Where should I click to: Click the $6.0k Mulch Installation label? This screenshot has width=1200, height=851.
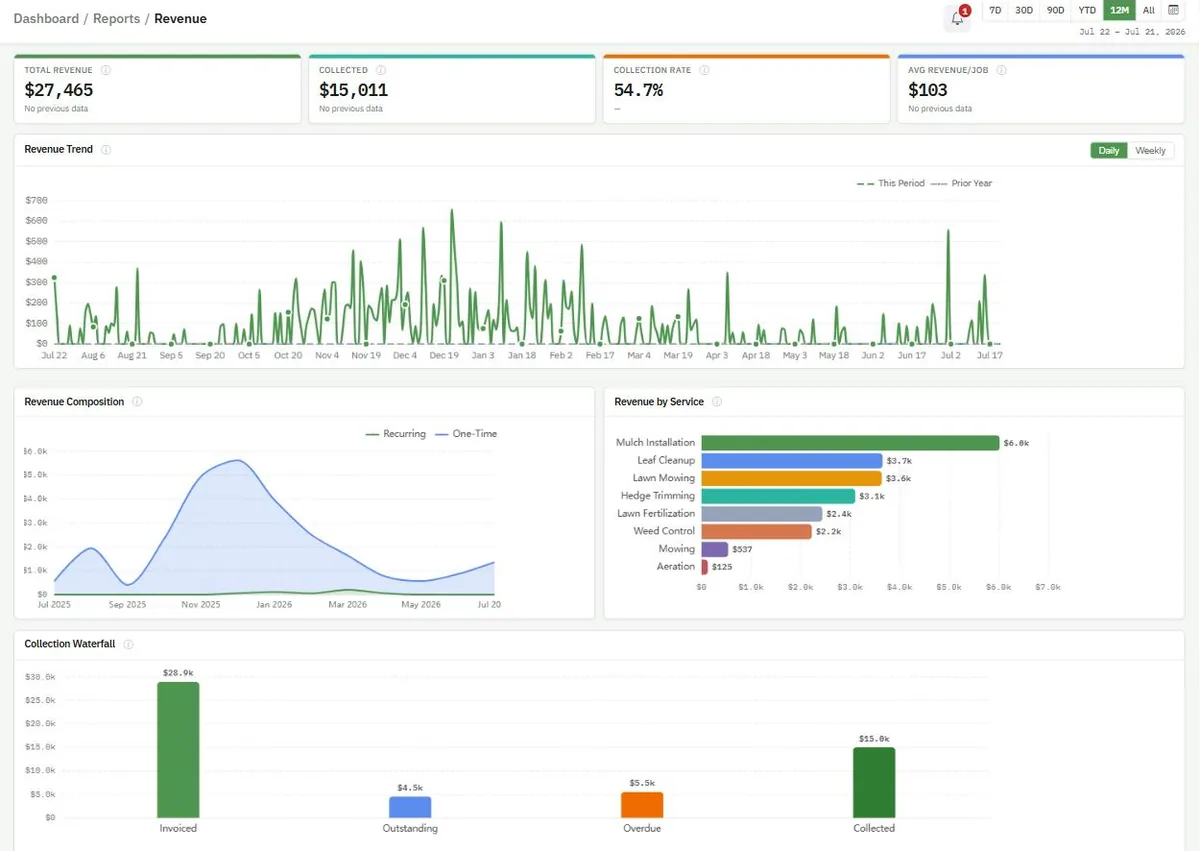pyautogui.click(x=1016, y=443)
